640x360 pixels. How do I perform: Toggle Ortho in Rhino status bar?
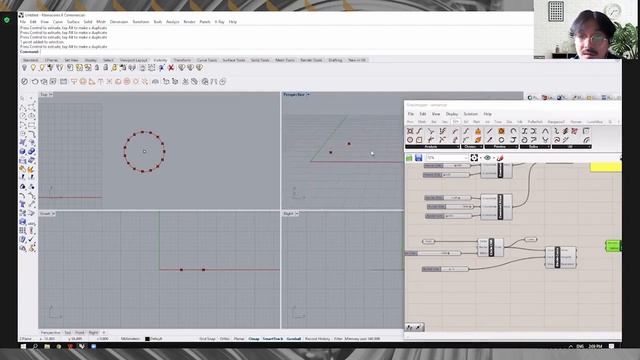pos(224,339)
